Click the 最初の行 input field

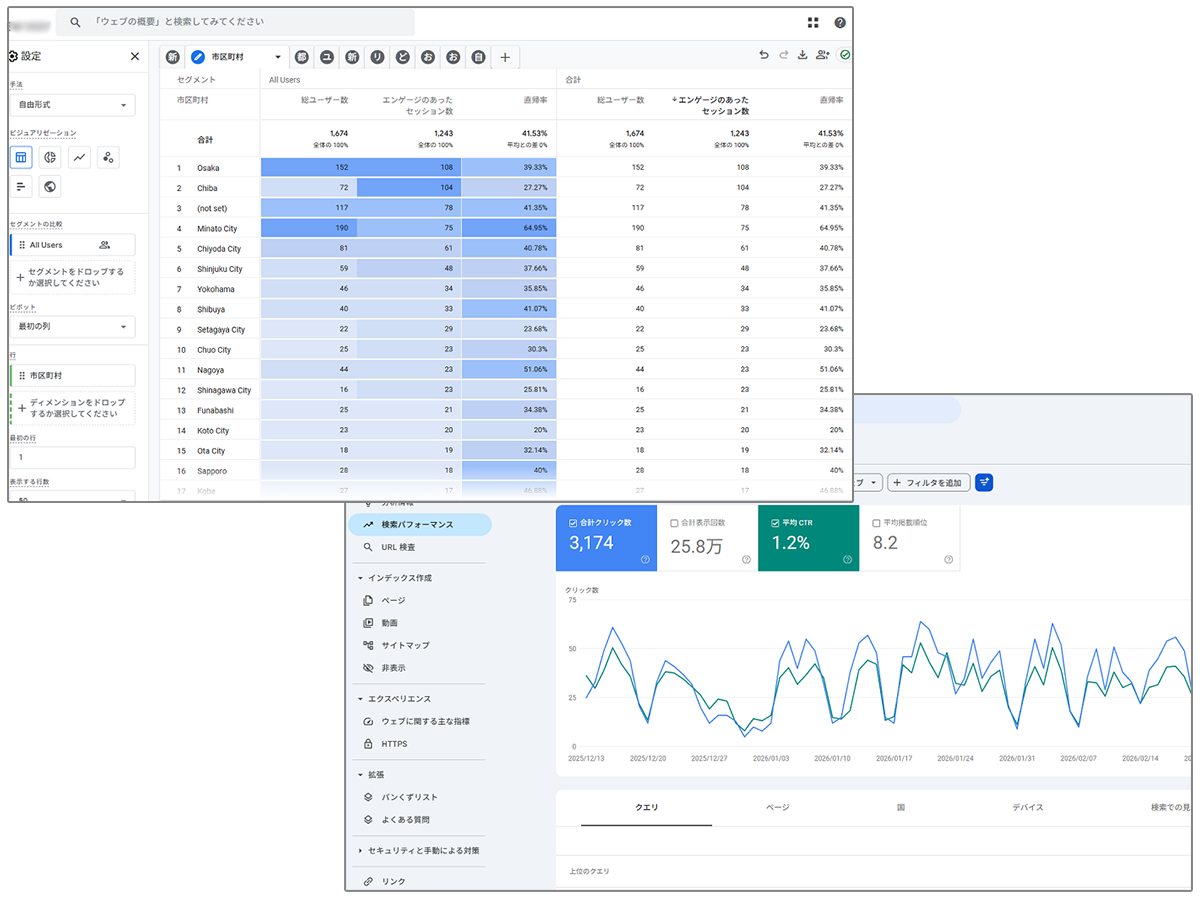coord(72,457)
